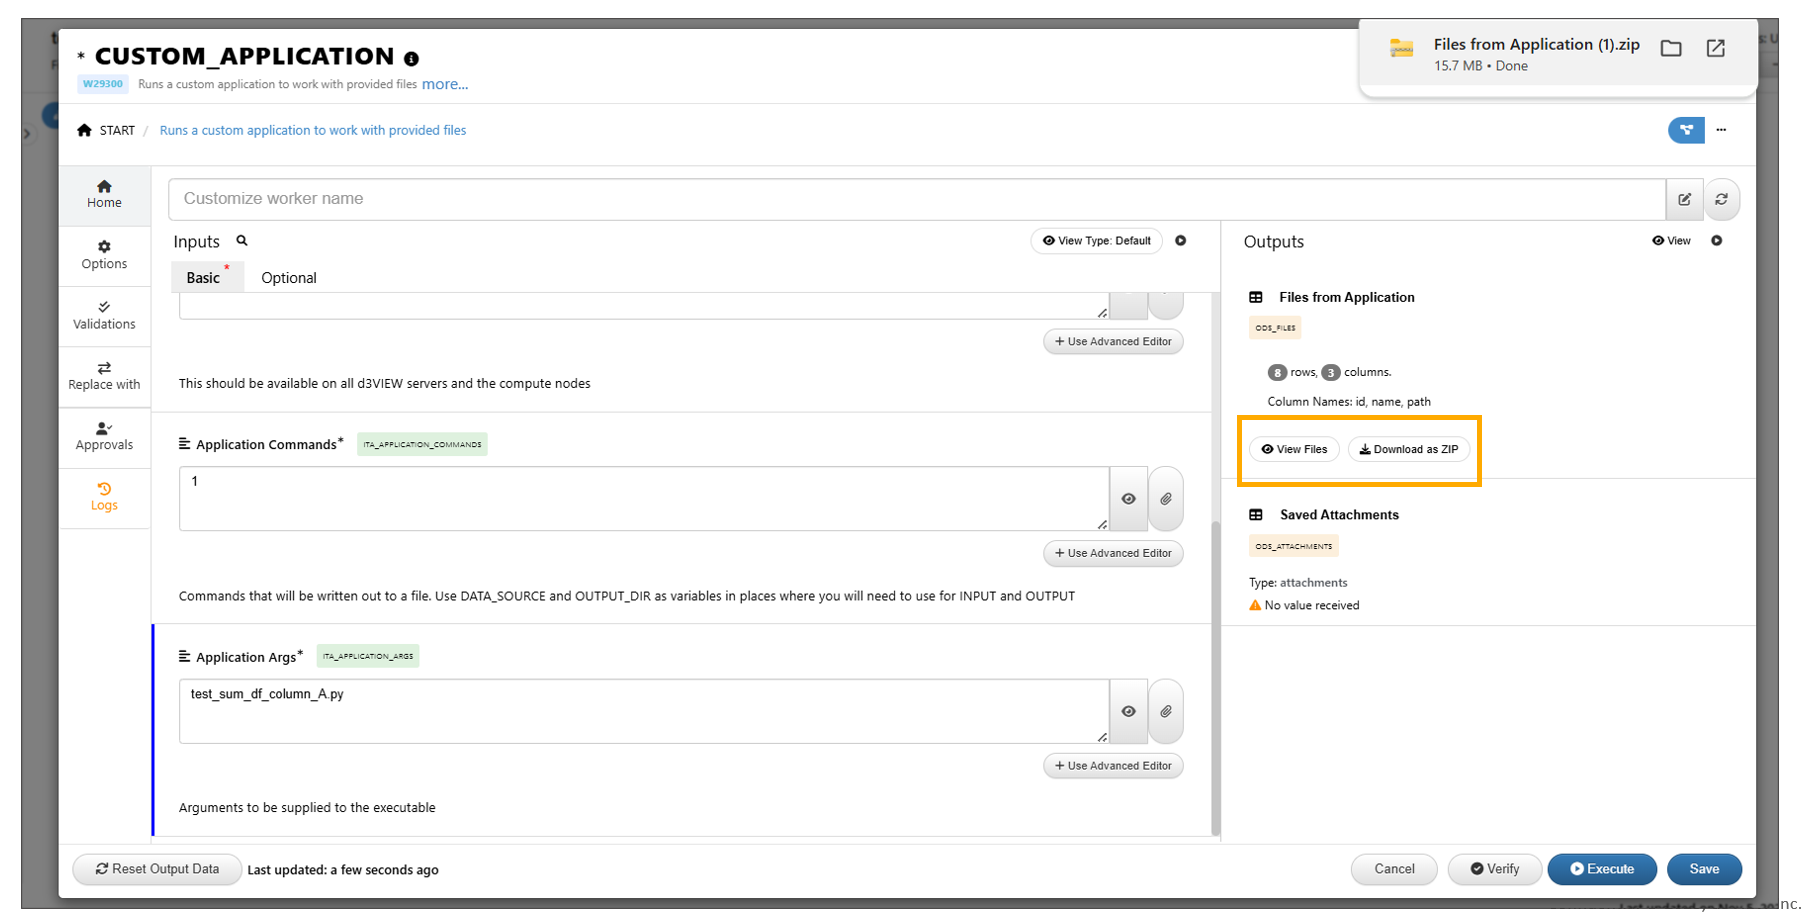
Task: Download output files as ZIP
Action: pyautogui.click(x=1408, y=450)
